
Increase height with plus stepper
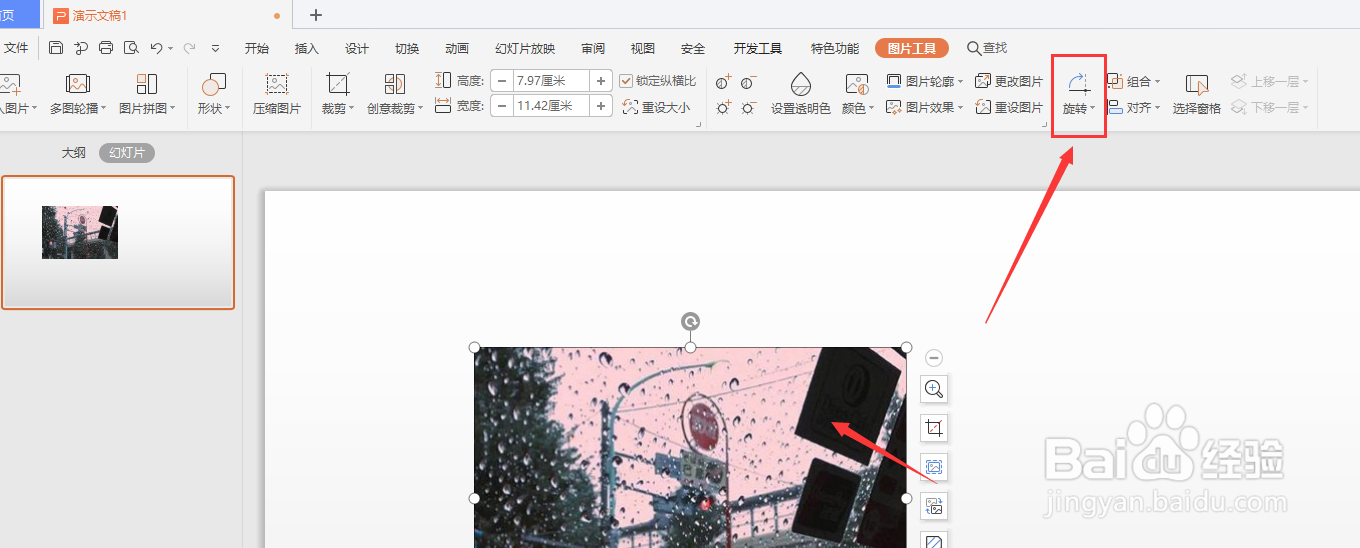click(601, 81)
